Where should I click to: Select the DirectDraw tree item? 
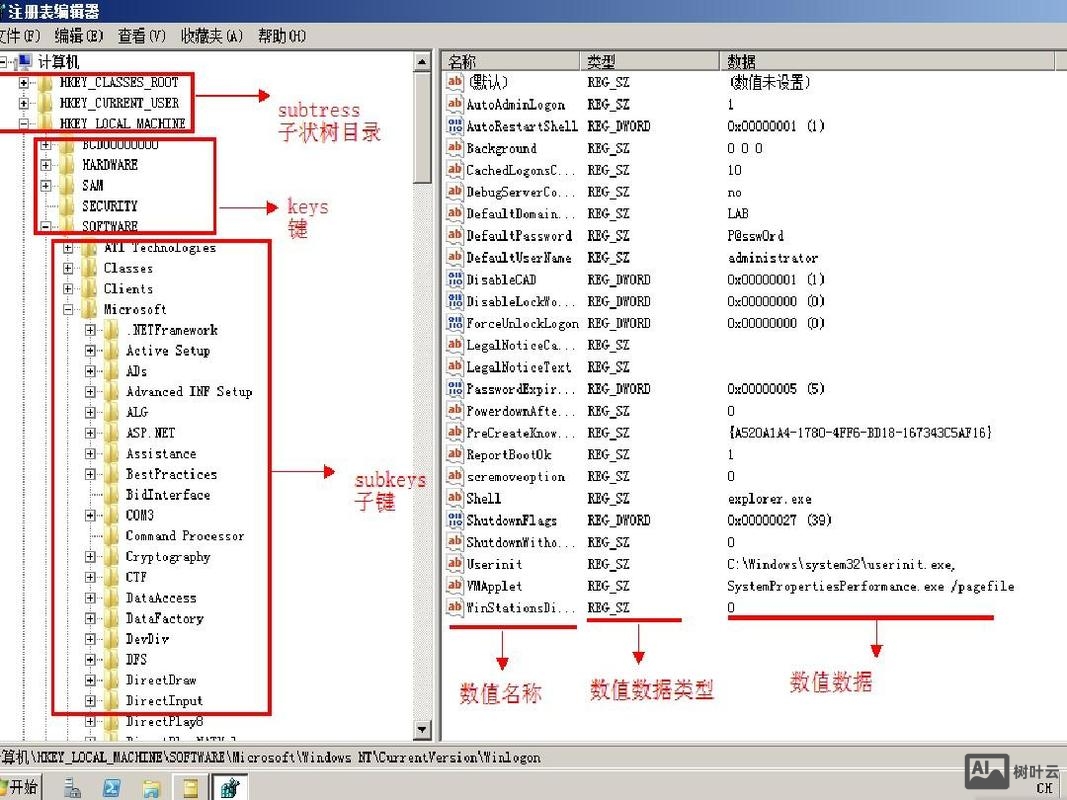160,680
